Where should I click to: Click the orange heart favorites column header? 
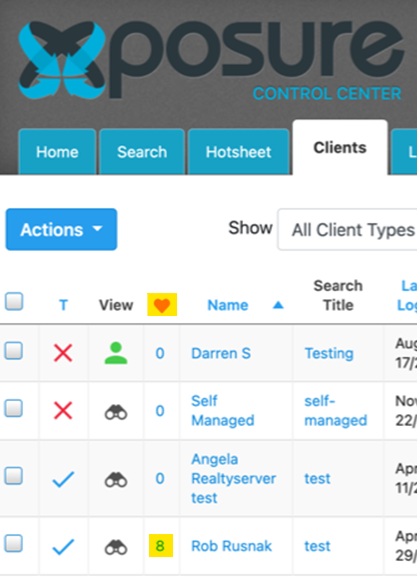pyautogui.click(x=162, y=305)
